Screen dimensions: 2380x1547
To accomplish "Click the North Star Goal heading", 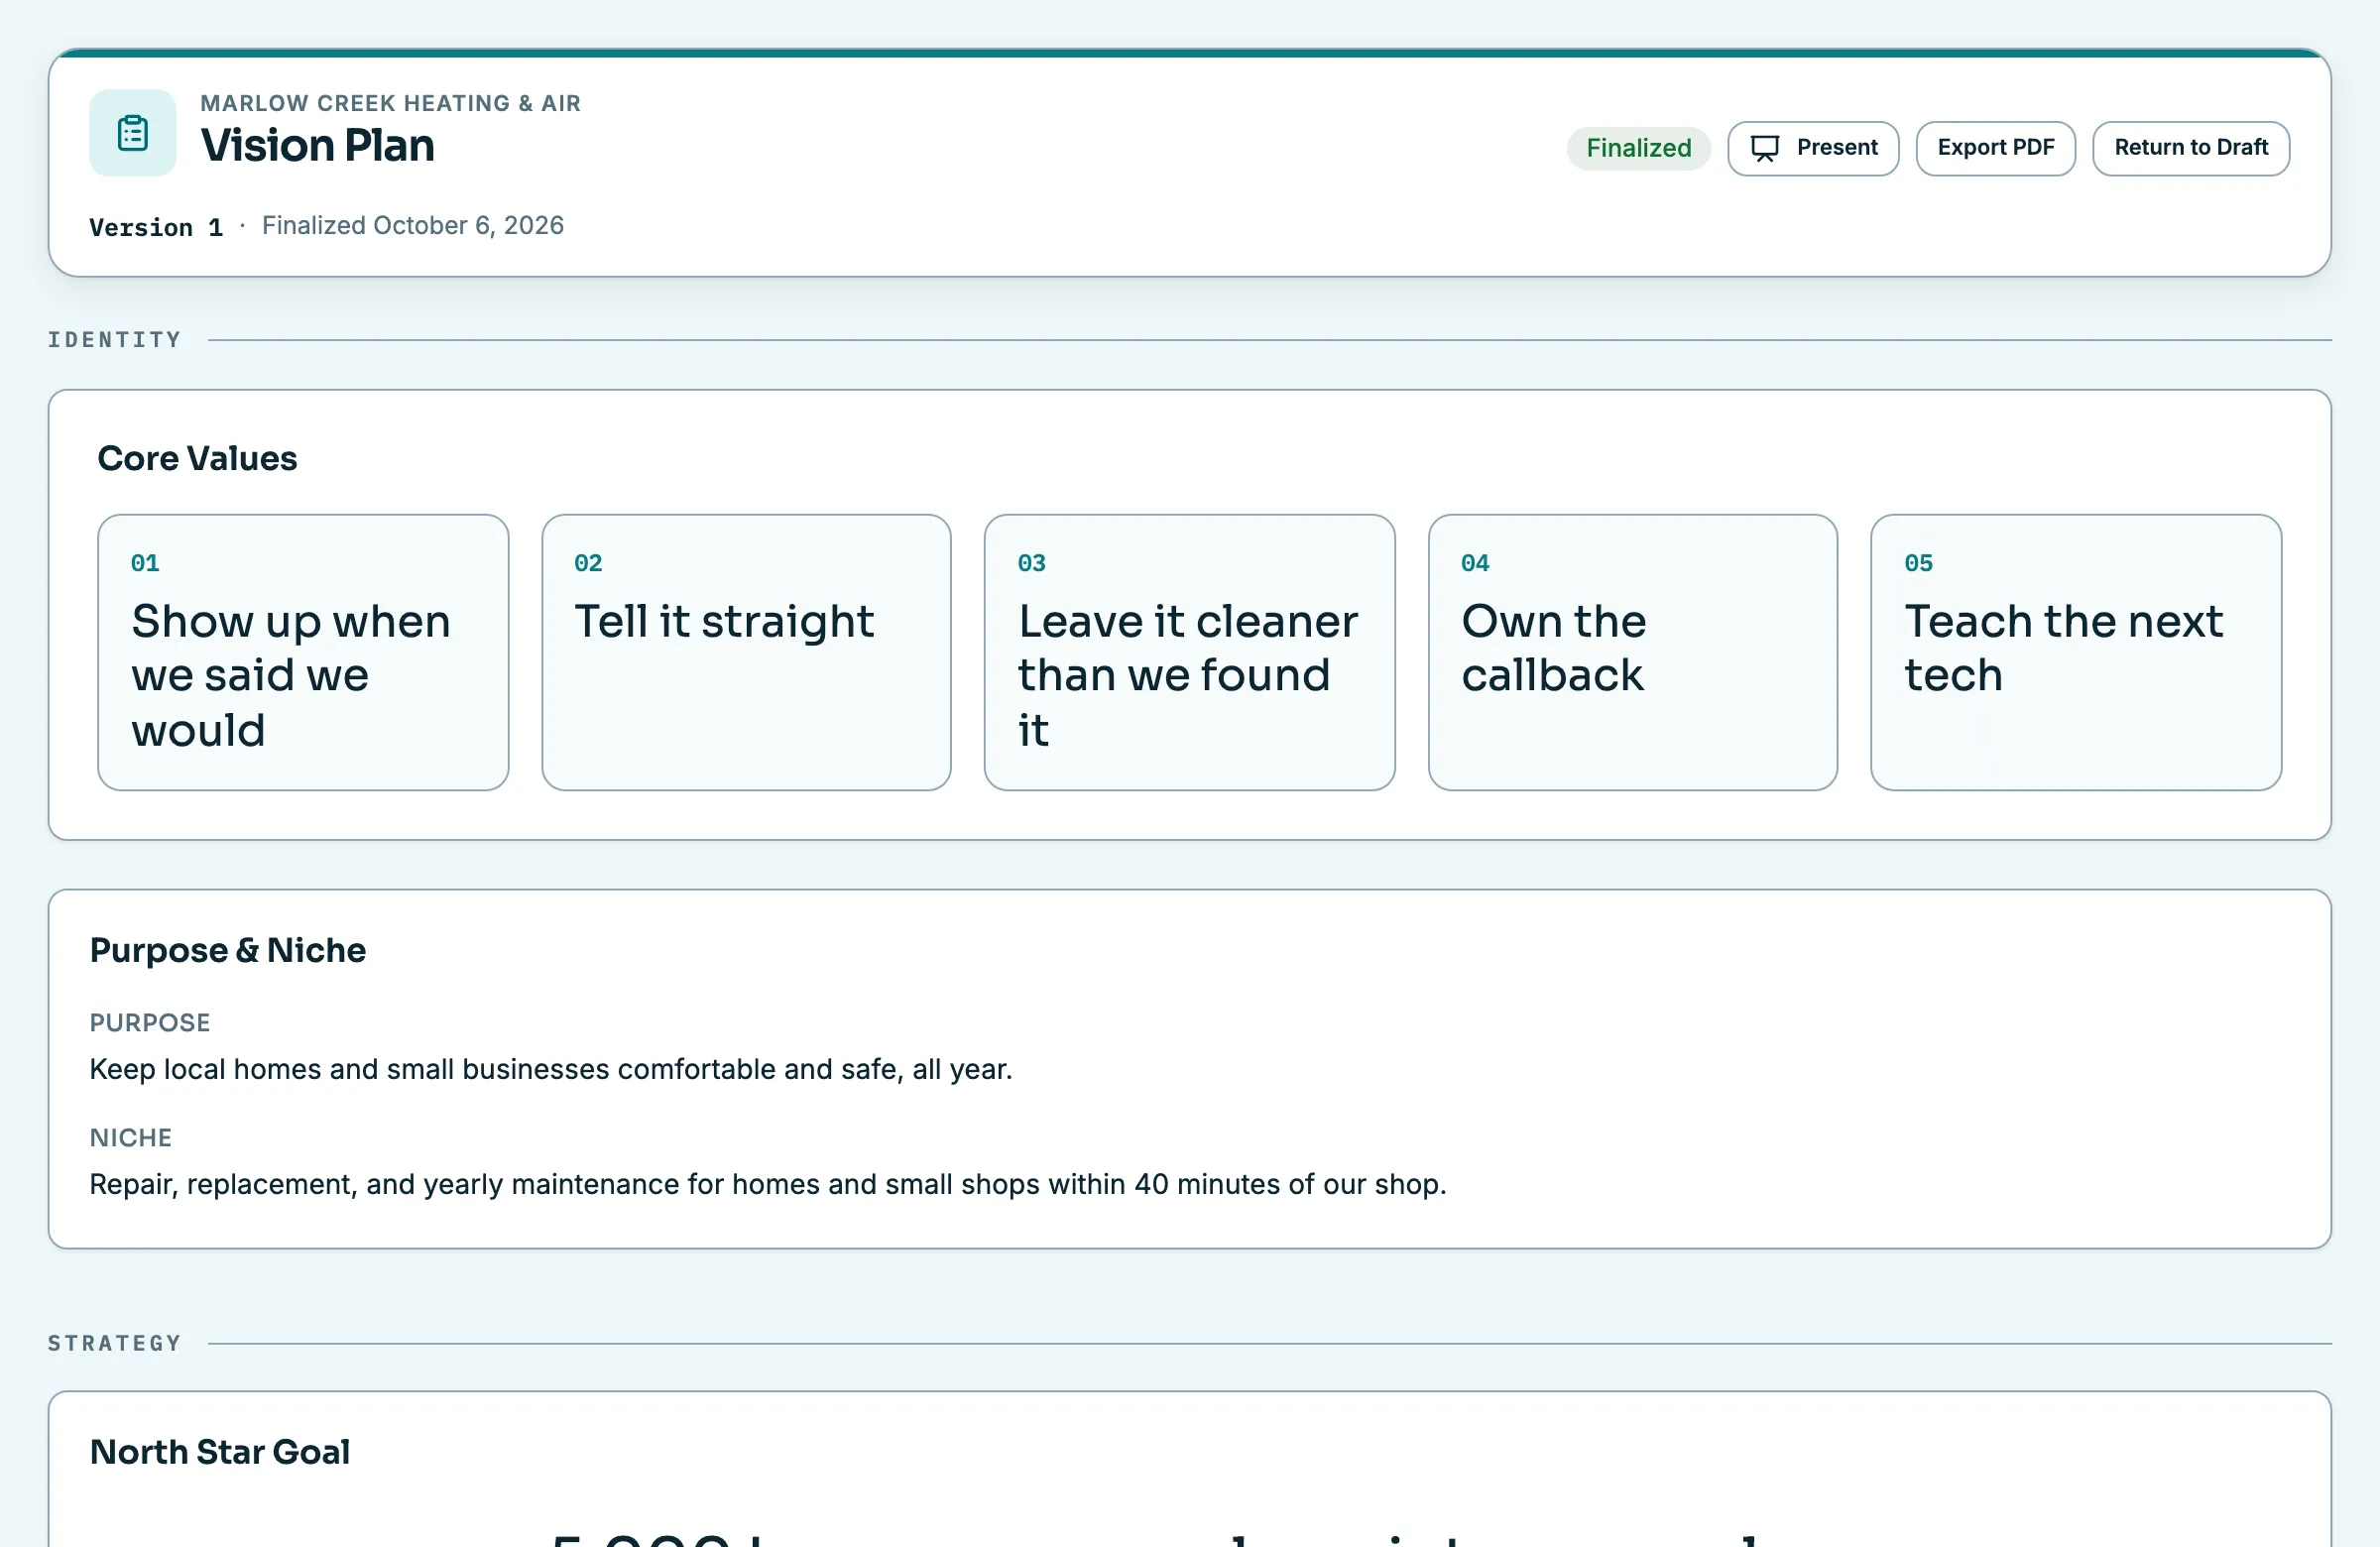I will [220, 1452].
